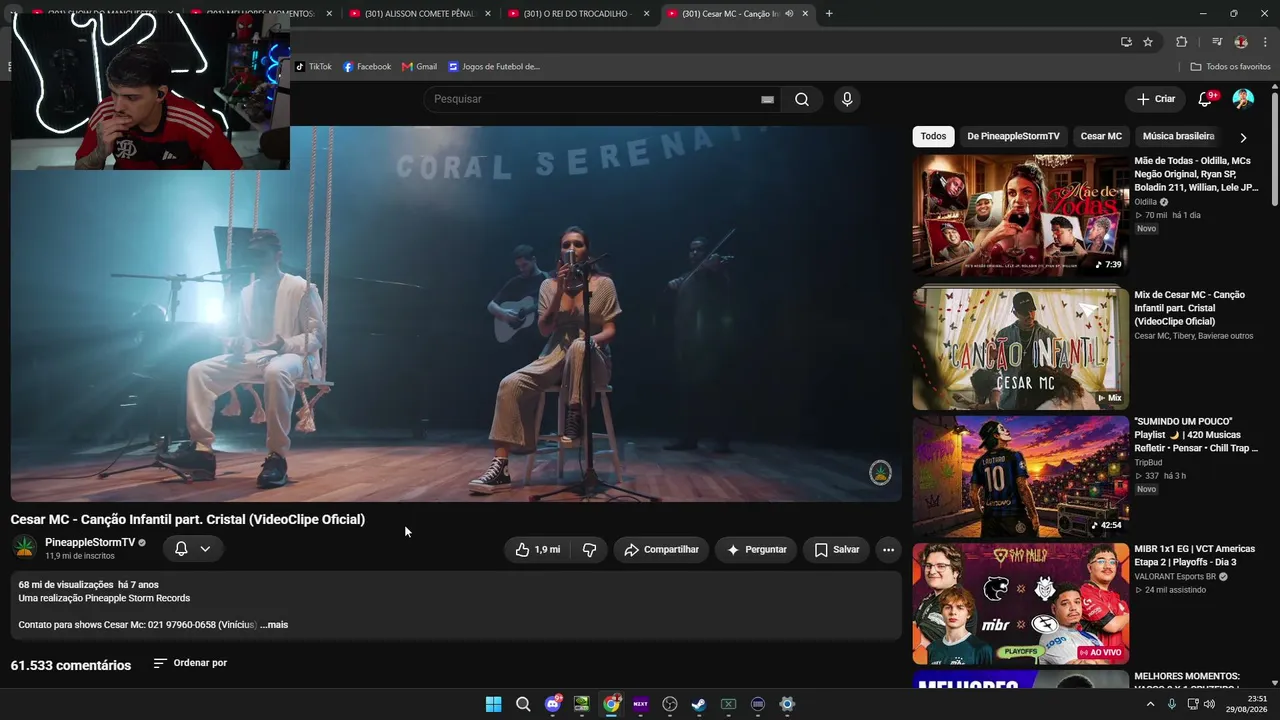Open Canção Infantil mix thumbnail
This screenshot has width=1280, height=720.
1020,348
